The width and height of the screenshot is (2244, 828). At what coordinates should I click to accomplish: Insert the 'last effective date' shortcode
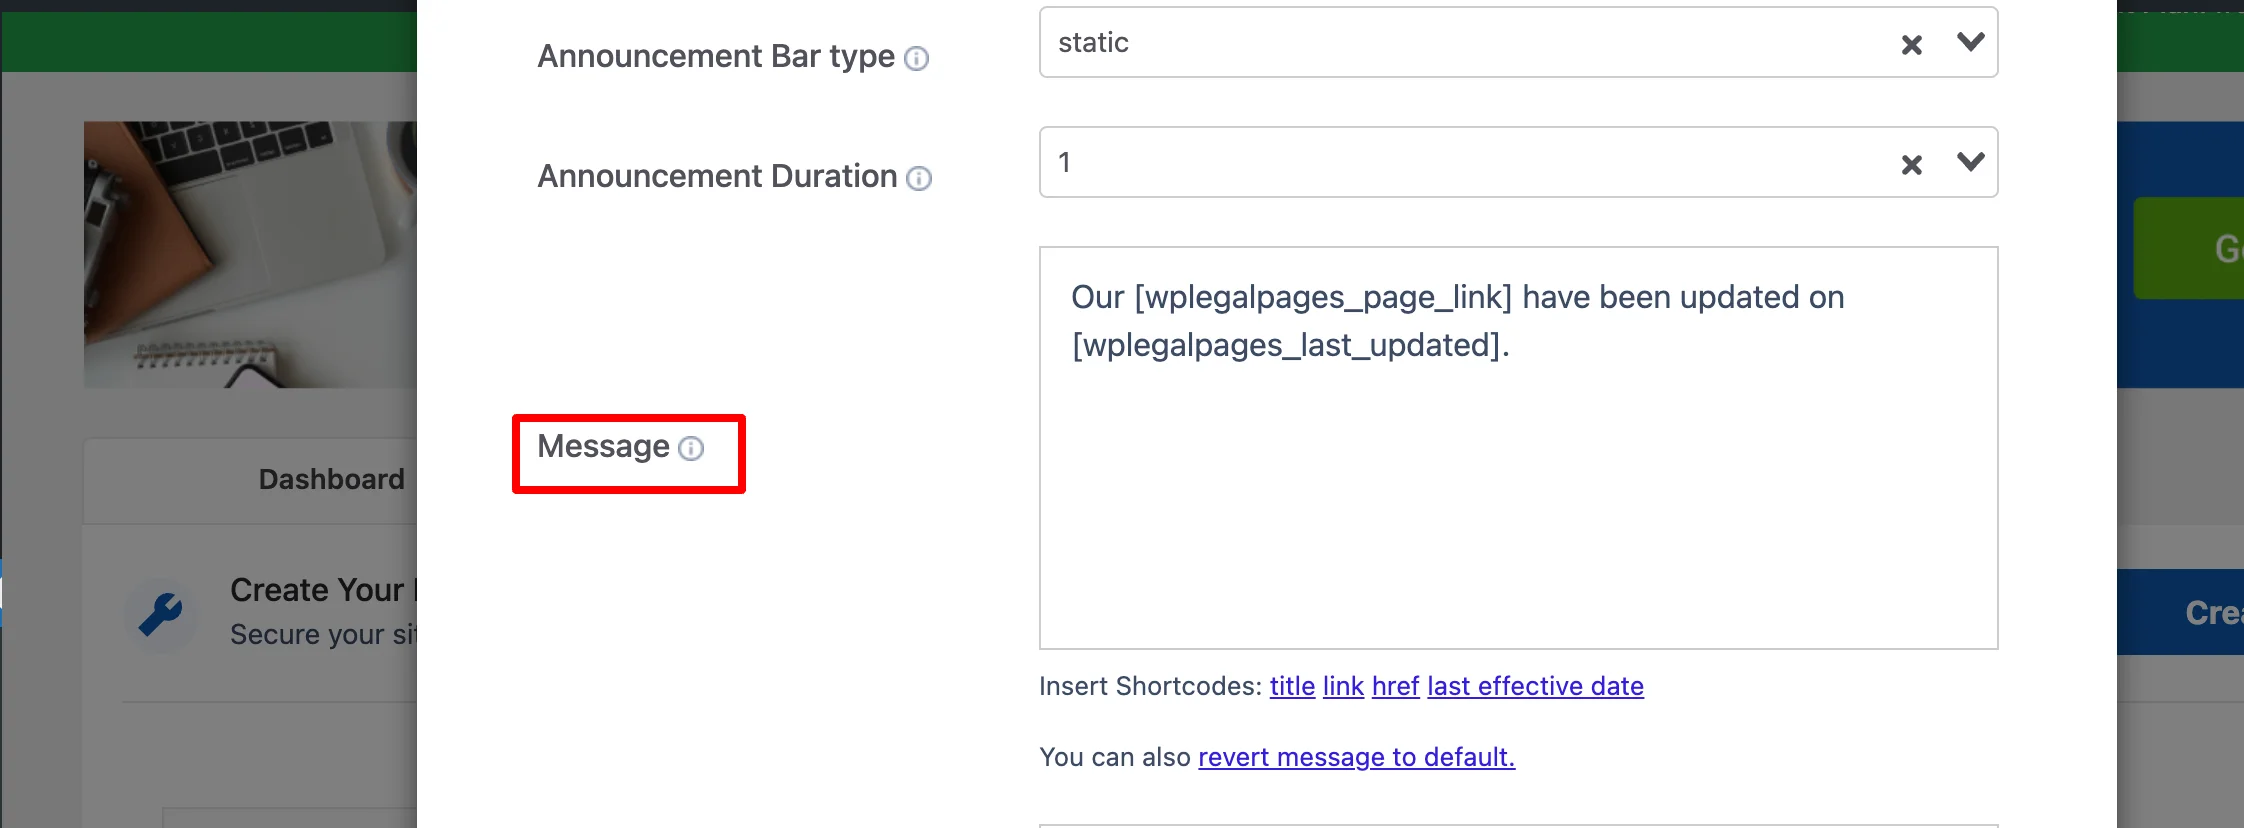tap(1535, 686)
